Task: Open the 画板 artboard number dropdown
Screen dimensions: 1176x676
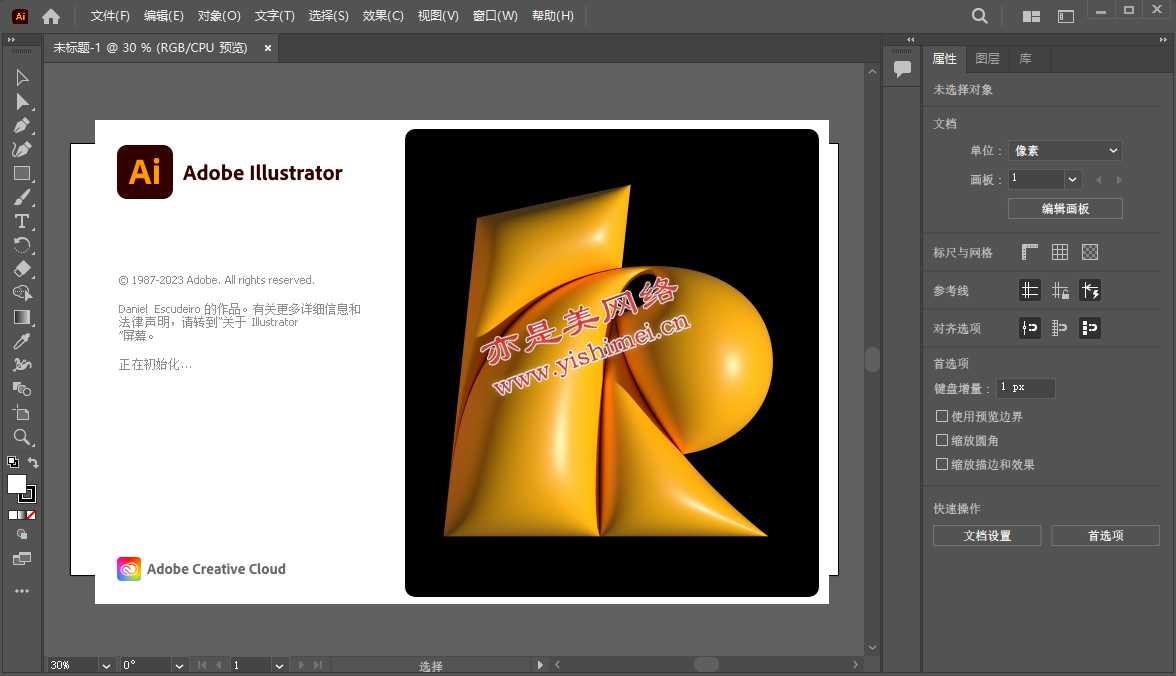Action: click(x=1072, y=179)
